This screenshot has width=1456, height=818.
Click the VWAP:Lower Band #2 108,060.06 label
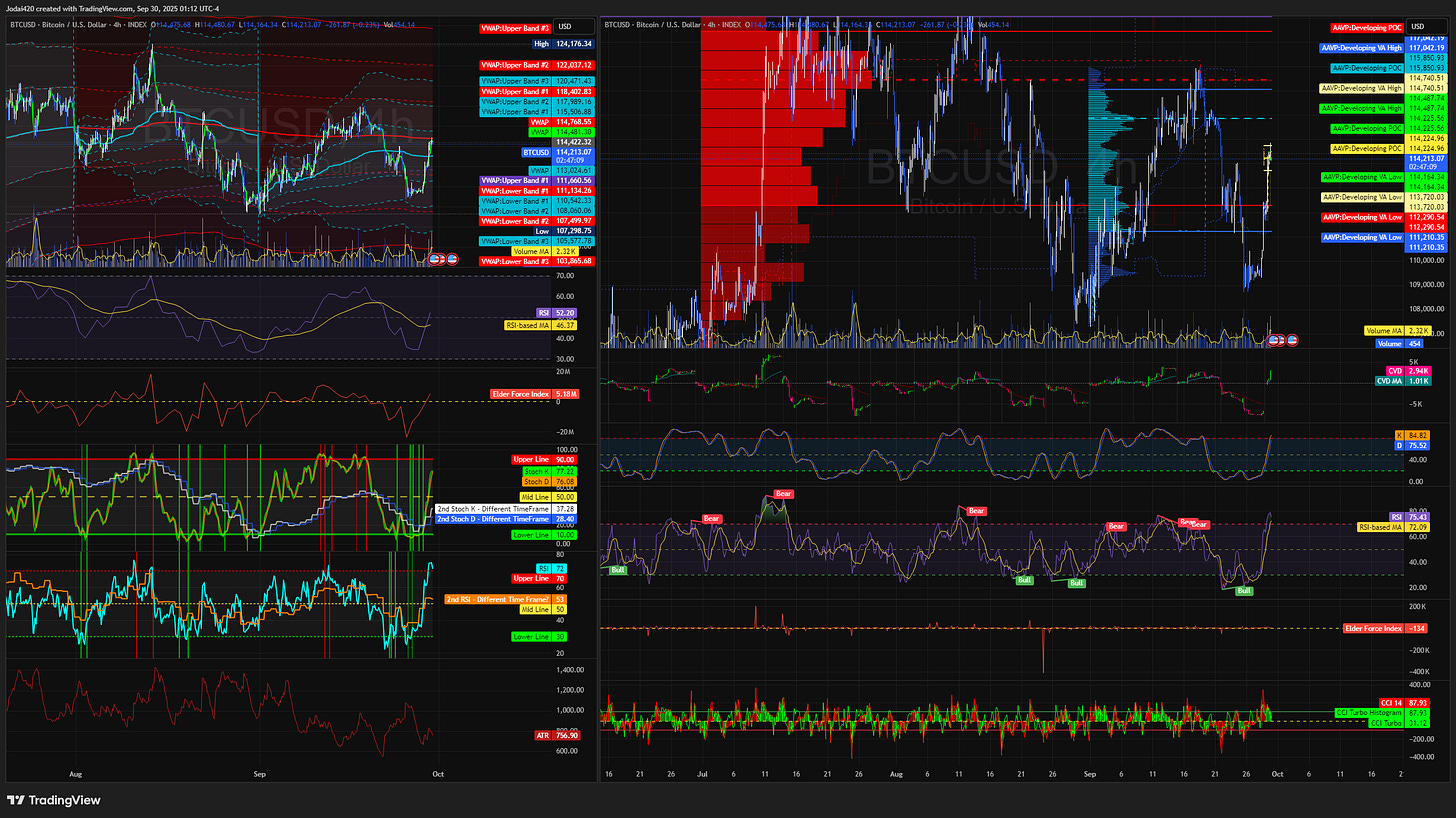click(537, 211)
